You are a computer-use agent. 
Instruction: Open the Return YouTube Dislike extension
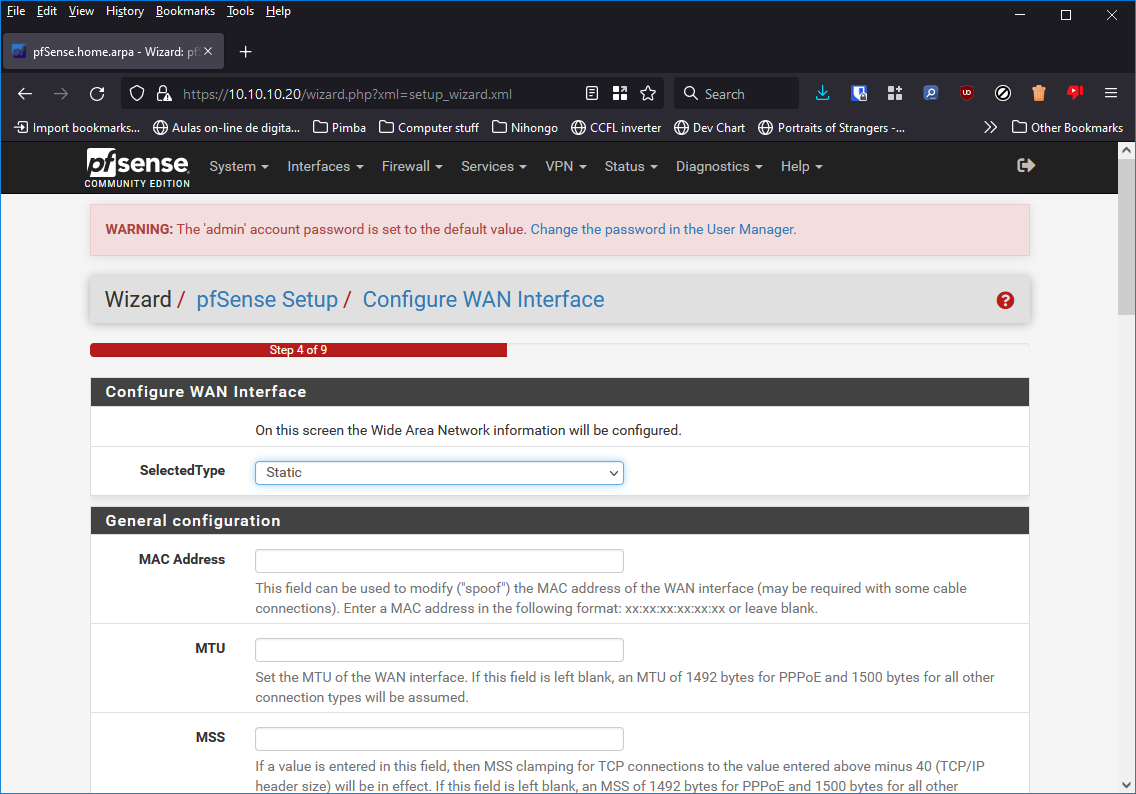click(x=1074, y=92)
